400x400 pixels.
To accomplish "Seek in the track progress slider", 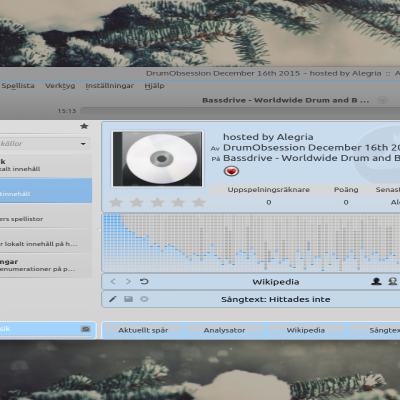I will coord(240,111).
